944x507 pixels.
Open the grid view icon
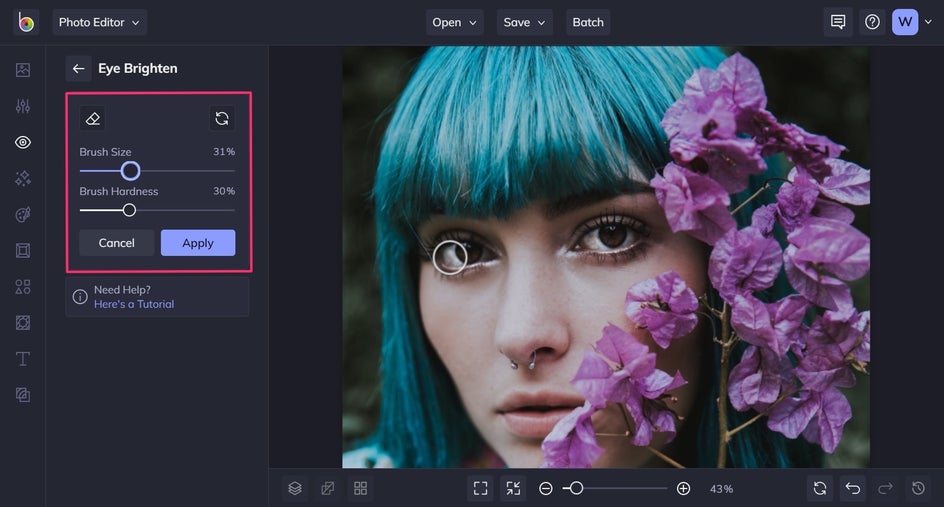tap(361, 488)
